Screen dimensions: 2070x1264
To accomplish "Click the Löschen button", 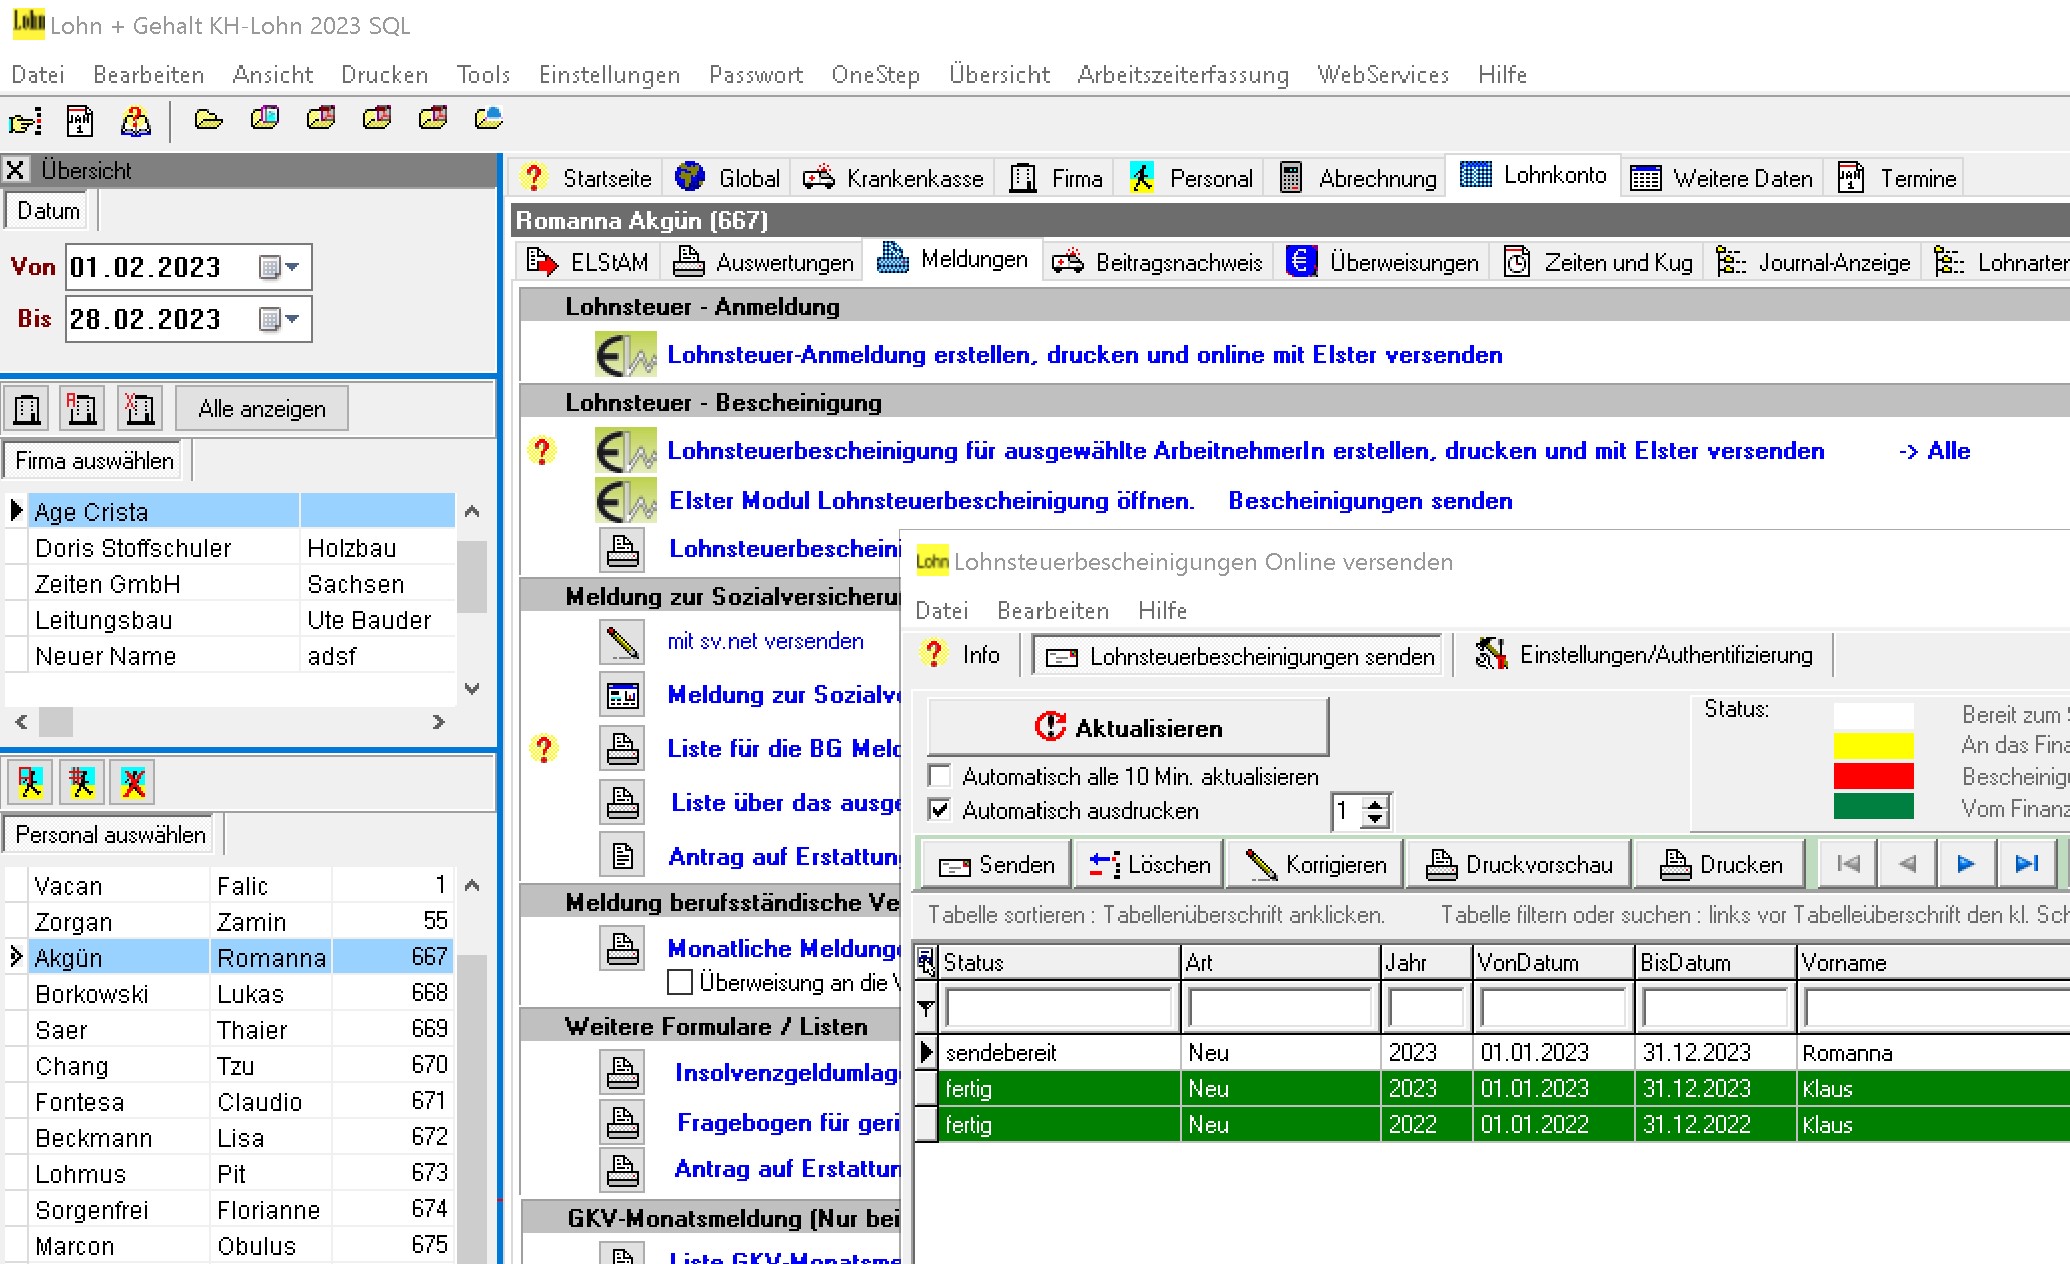I will (1149, 864).
